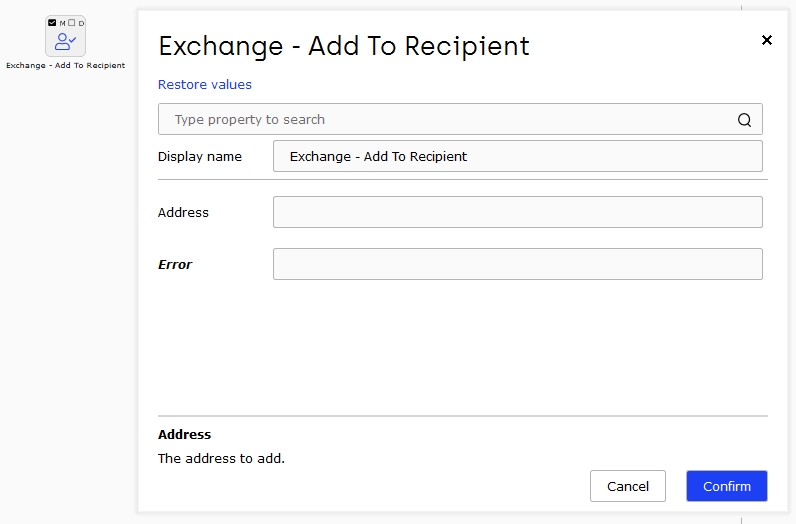Click the search magnifier icon
This screenshot has width=796, height=524.
coord(744,120)
